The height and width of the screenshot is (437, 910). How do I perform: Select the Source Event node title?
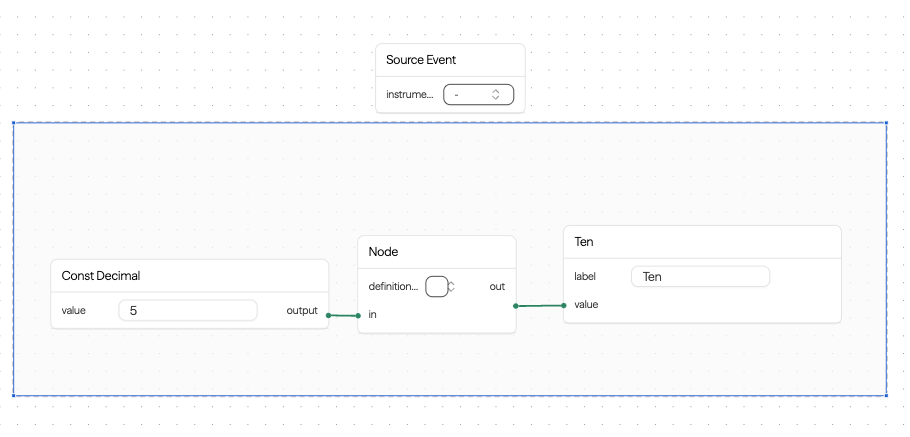(x=421, y=60)
